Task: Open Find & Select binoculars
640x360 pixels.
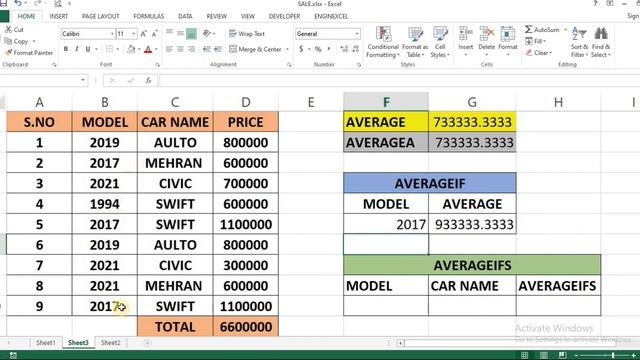Action: click(x=601, y=42)
